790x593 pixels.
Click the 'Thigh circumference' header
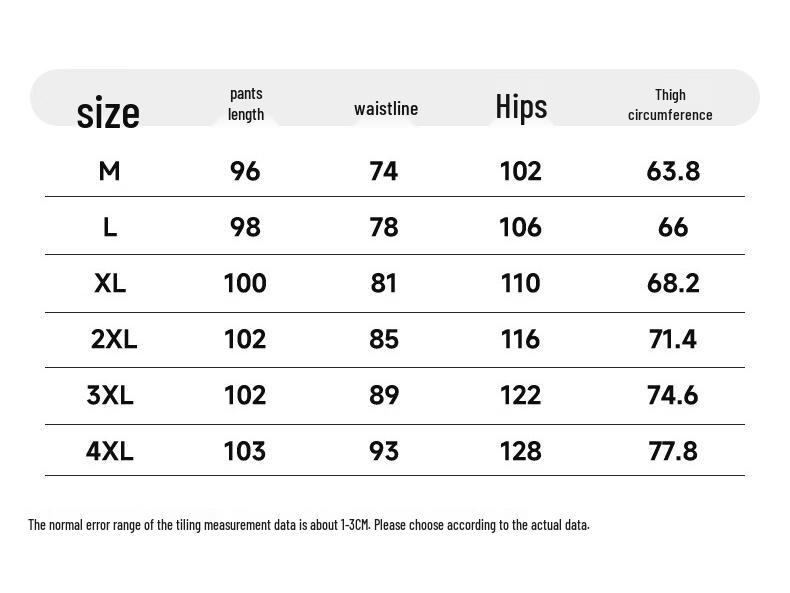(x=670, y=105)
